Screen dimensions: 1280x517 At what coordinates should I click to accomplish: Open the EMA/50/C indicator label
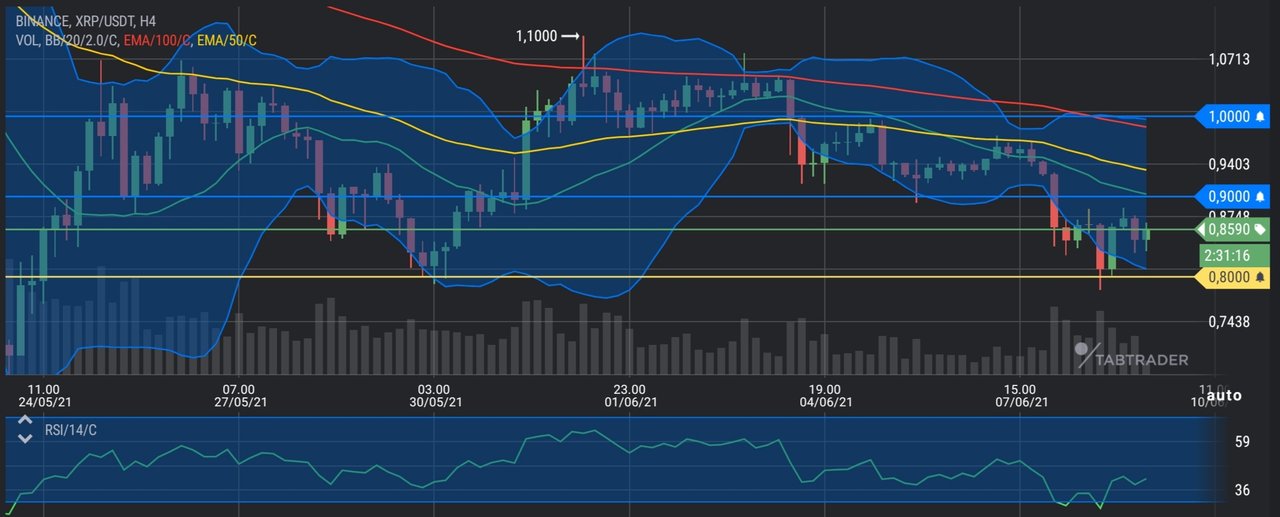pos(225,40)
